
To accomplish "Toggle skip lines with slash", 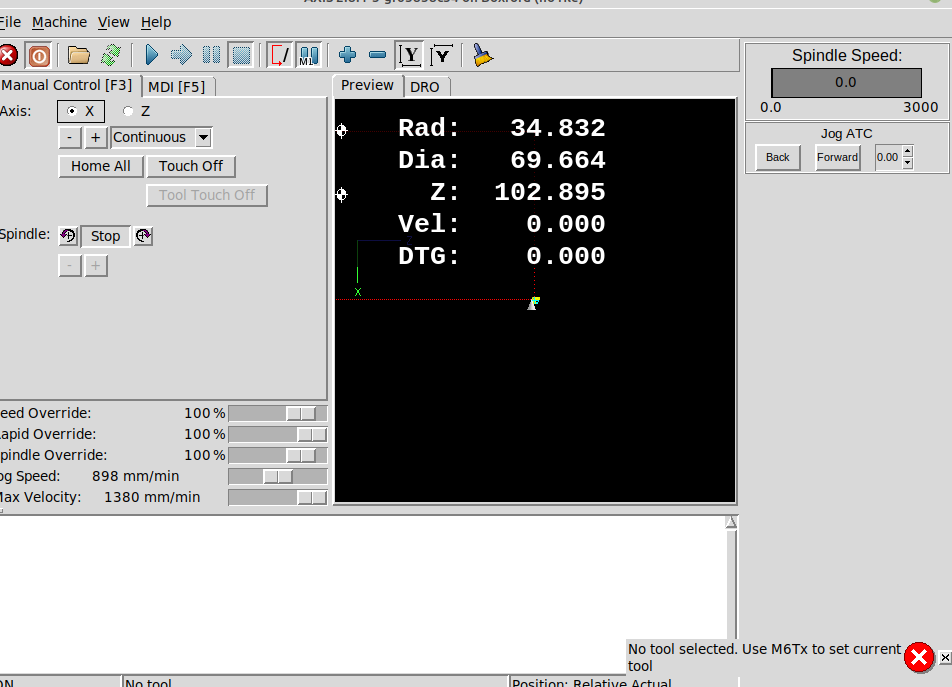I will (280, 55).
